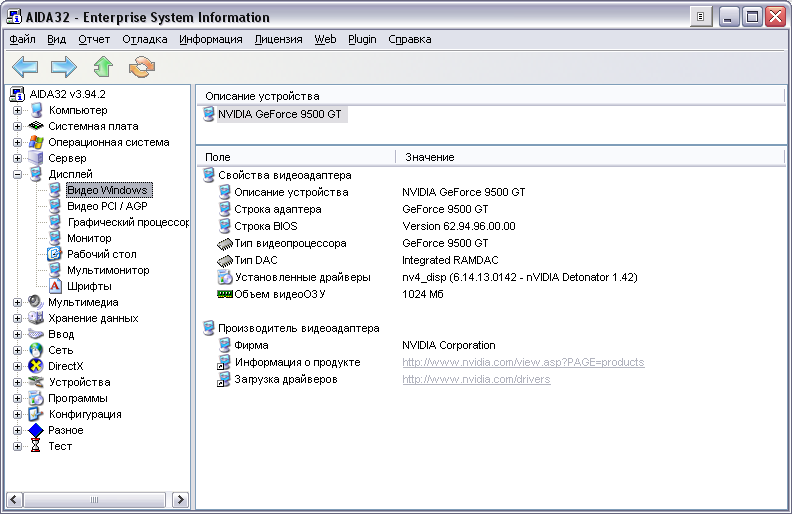Expand the Сеть tree node

[x=18, y=350]
